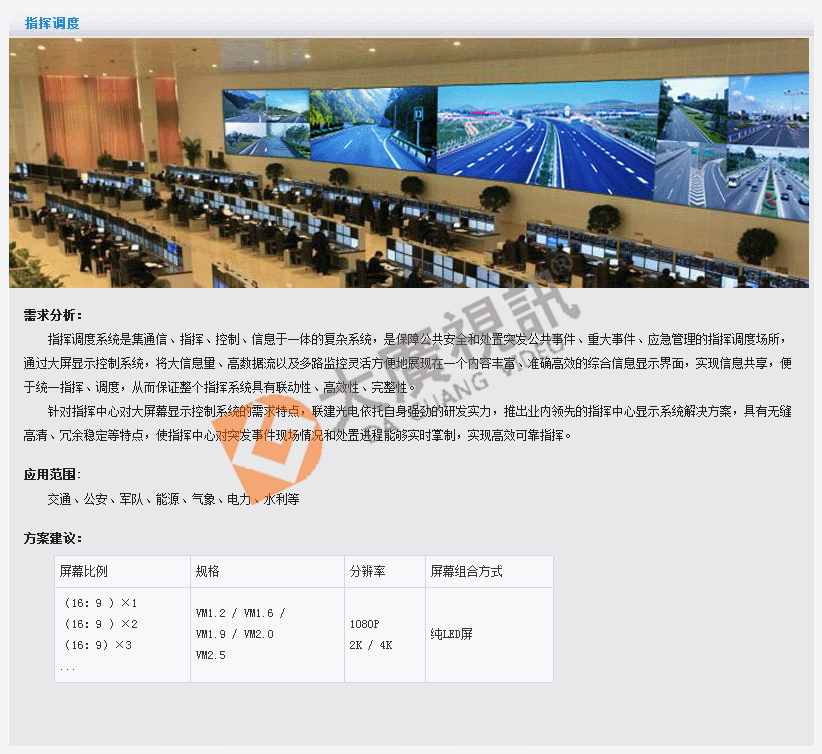Click the 屏幕比例 table header
This screenshot has width=822, height=754.
pyautogui.click(x=84, y=572)
